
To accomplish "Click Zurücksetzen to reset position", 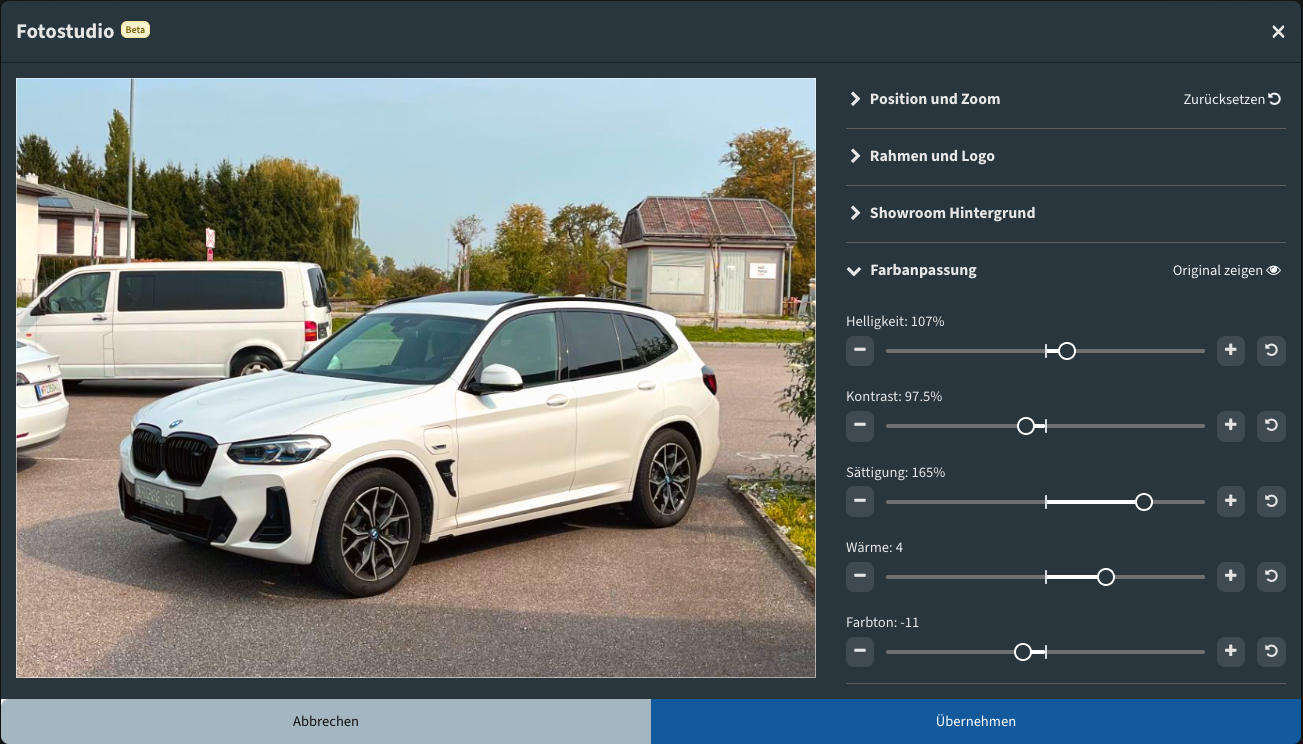I will [x=1232, y=99].
